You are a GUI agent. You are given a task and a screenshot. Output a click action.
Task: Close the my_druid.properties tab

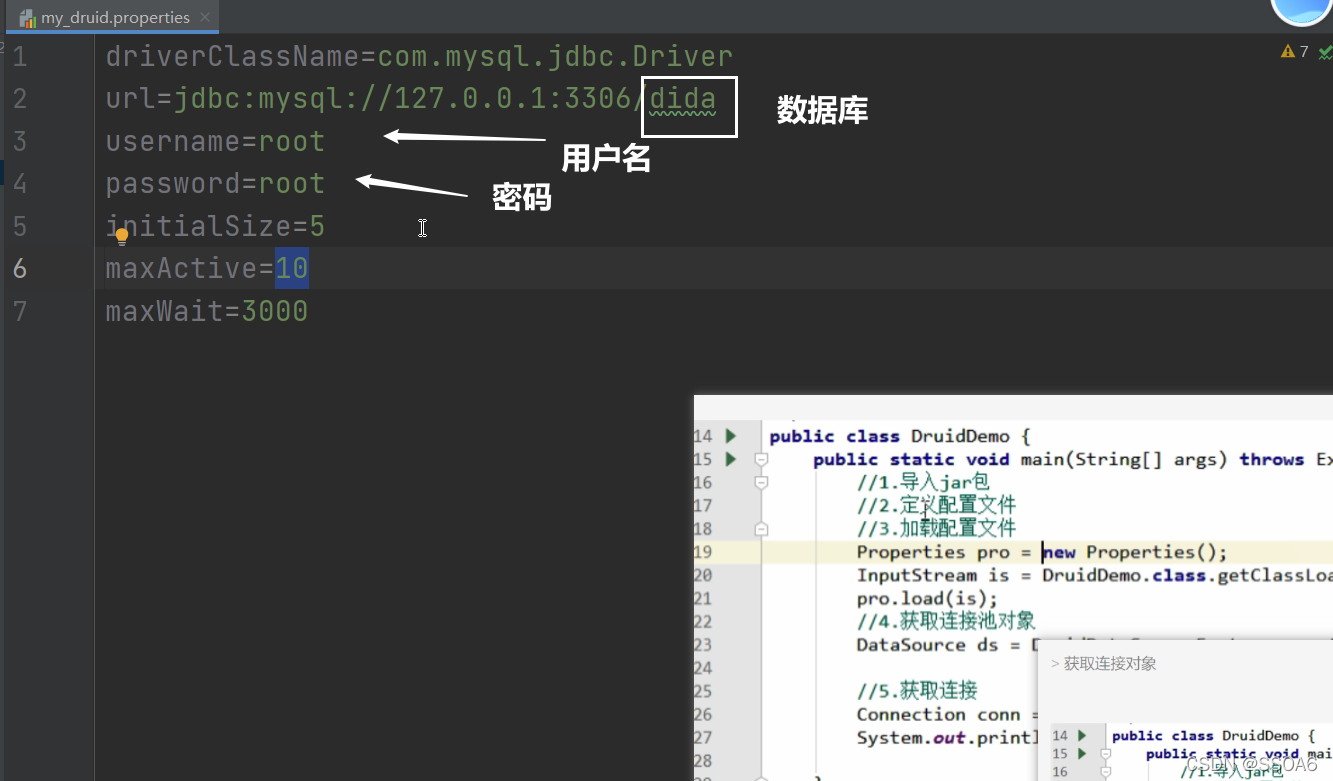pos(205,17)
